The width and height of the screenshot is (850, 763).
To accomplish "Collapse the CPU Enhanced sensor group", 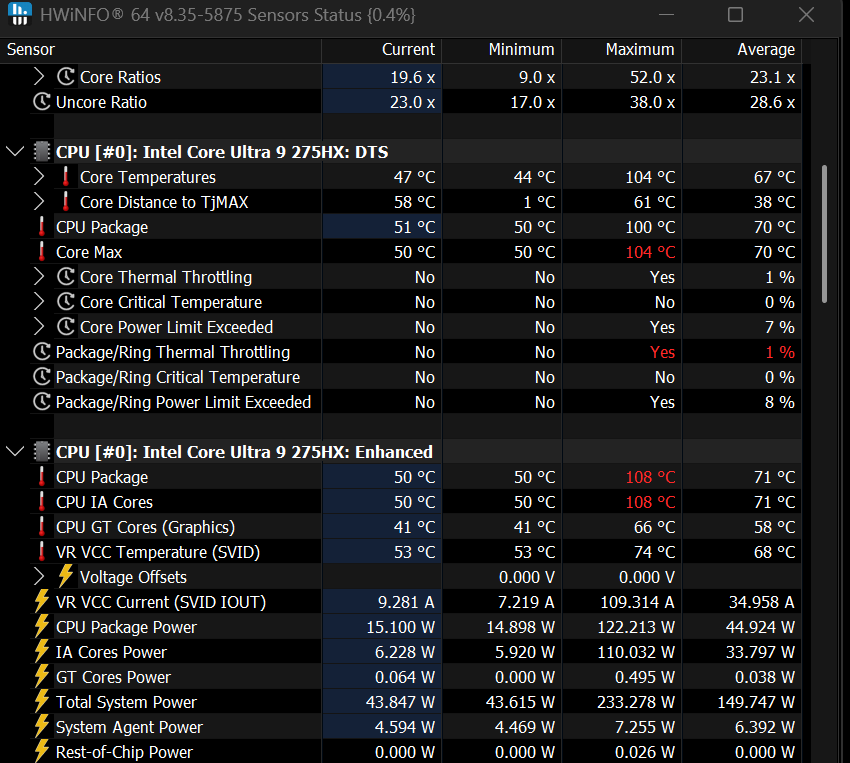I will 15,451.
